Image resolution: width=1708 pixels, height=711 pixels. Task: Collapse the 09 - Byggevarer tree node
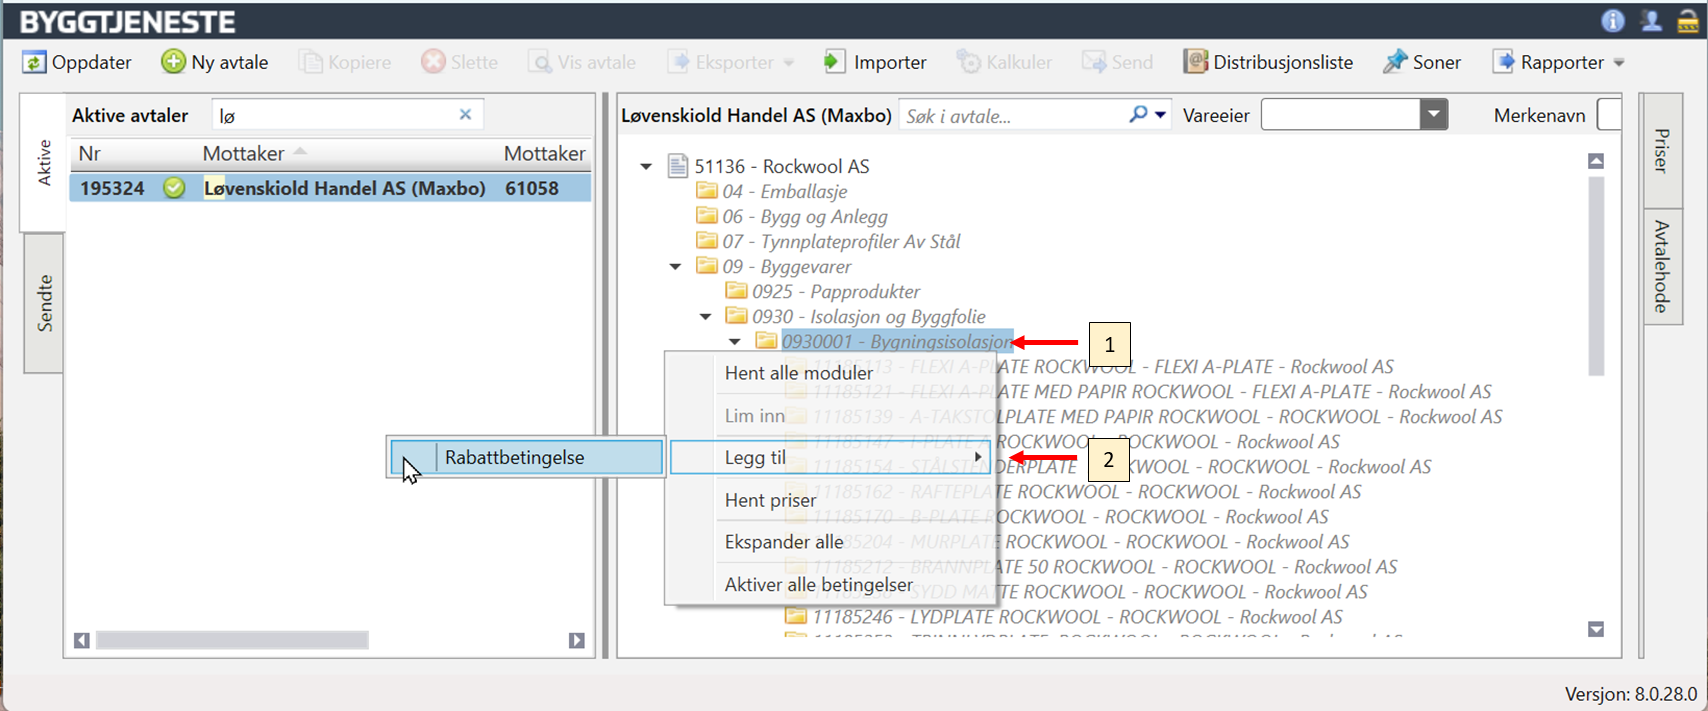[x=676, y=267]
